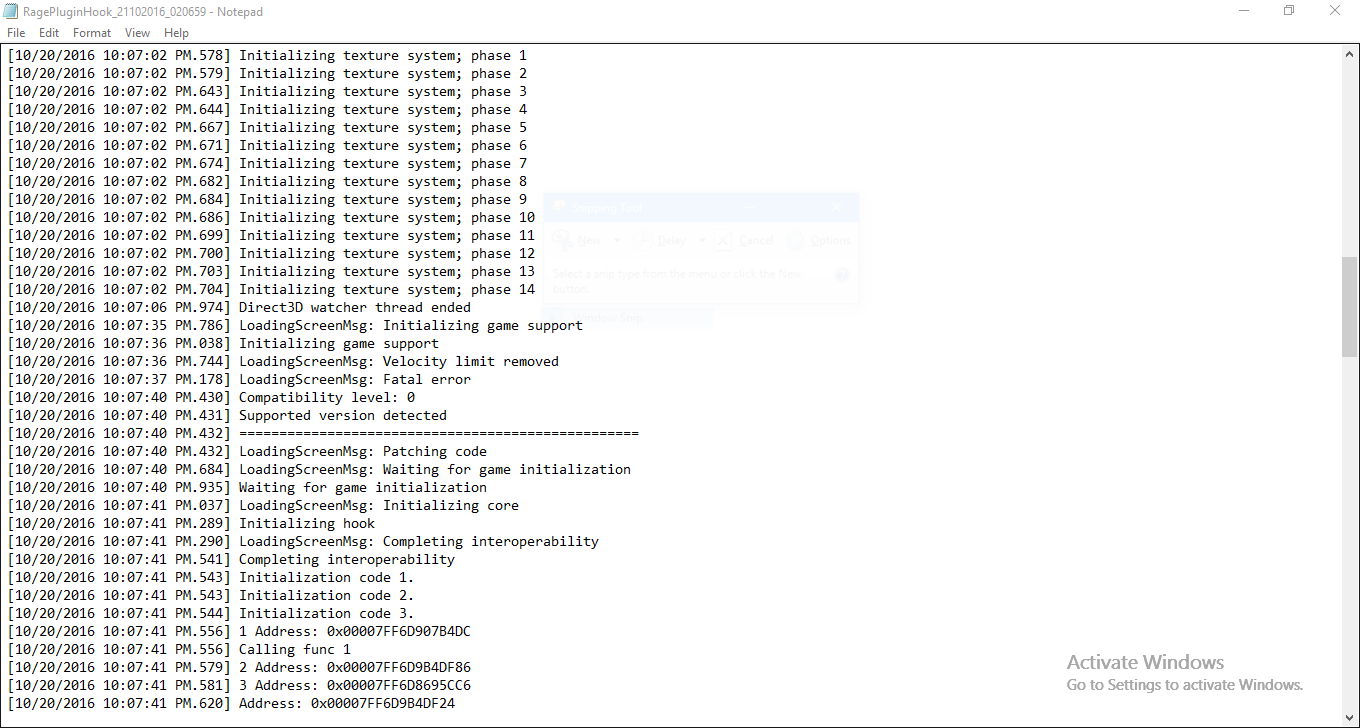Click 'LoadingScreenMsg: Initializing game support' line

295,326
